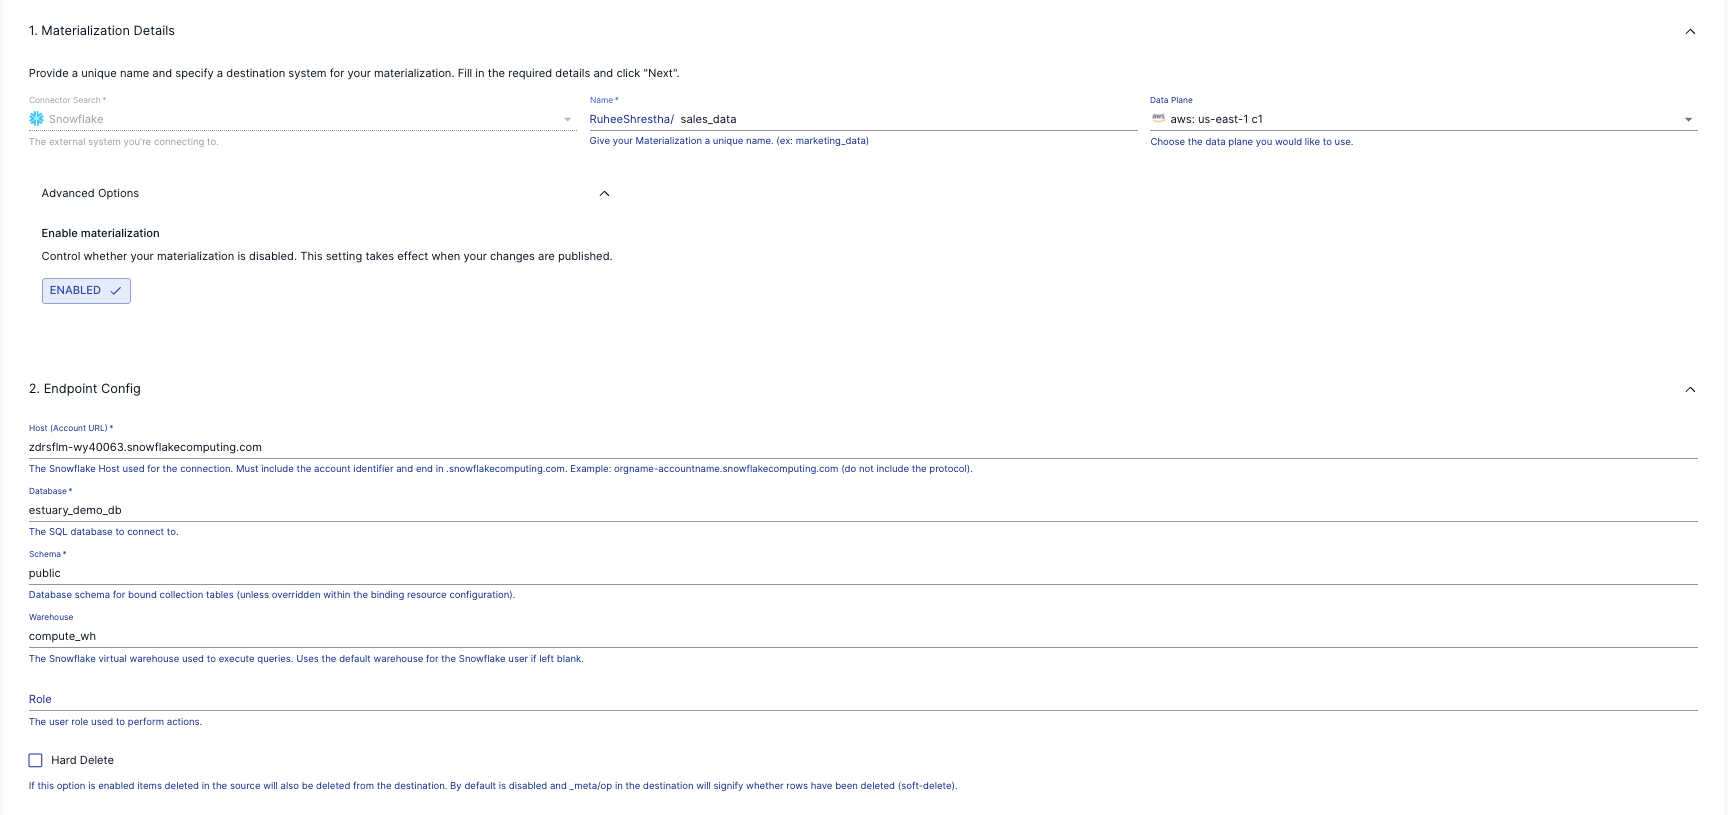Collapse Materialization Details section chevron
1728x815 pixels.
click(x=1690, y=32)
